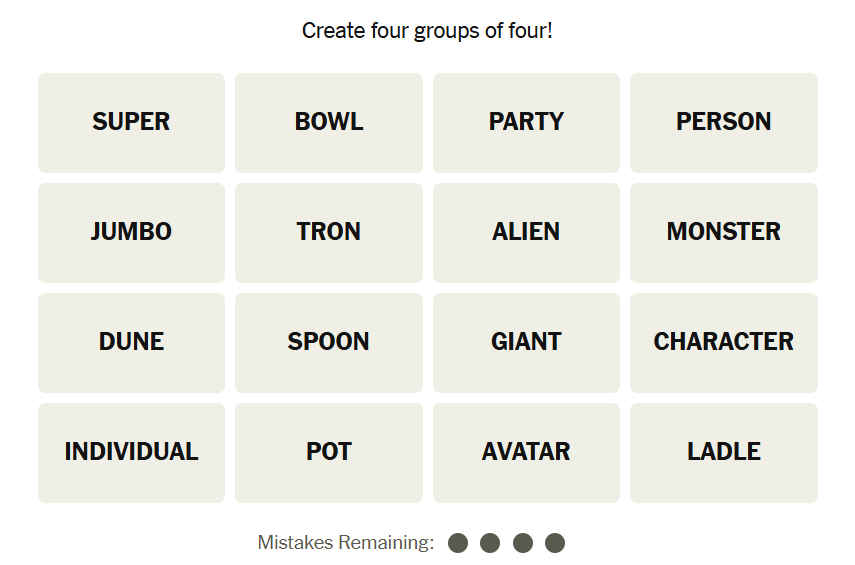Select the AVATAR tile
855x565 pixels.
pyautogui.click(x=526, y=452)
